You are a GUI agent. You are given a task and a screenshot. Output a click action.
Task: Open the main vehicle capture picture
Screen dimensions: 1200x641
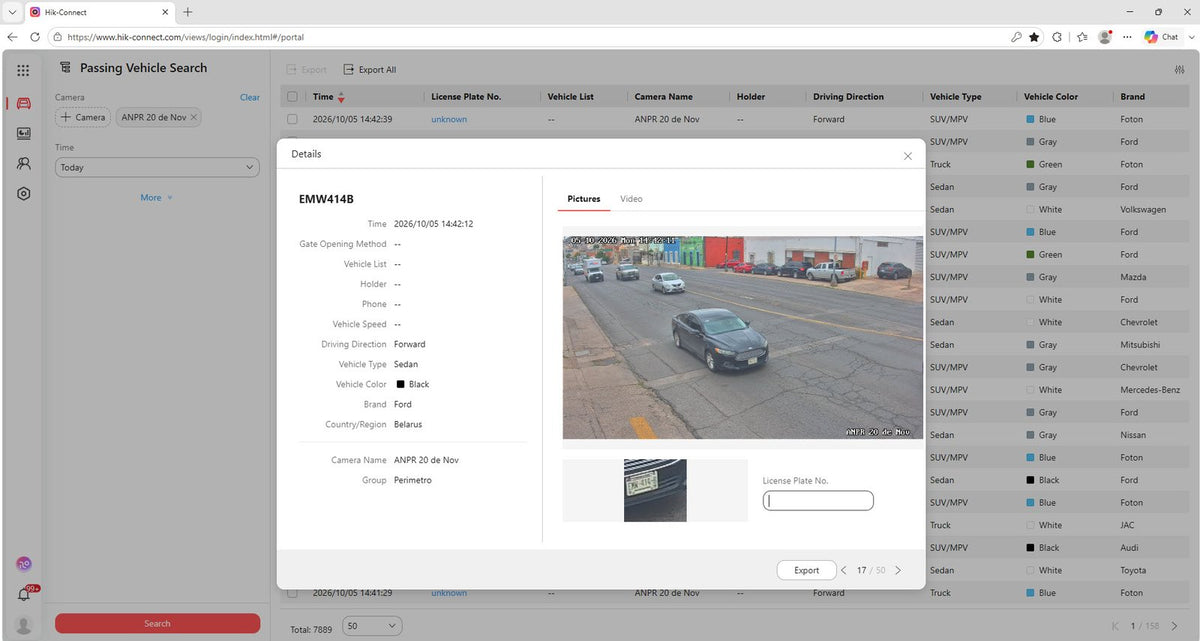(x=743, y=338)
